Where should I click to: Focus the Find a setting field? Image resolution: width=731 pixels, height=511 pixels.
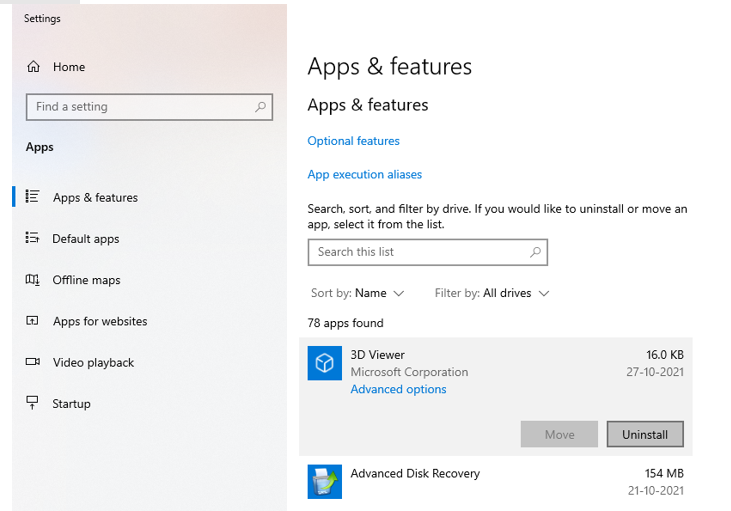[x=149, y=107]
